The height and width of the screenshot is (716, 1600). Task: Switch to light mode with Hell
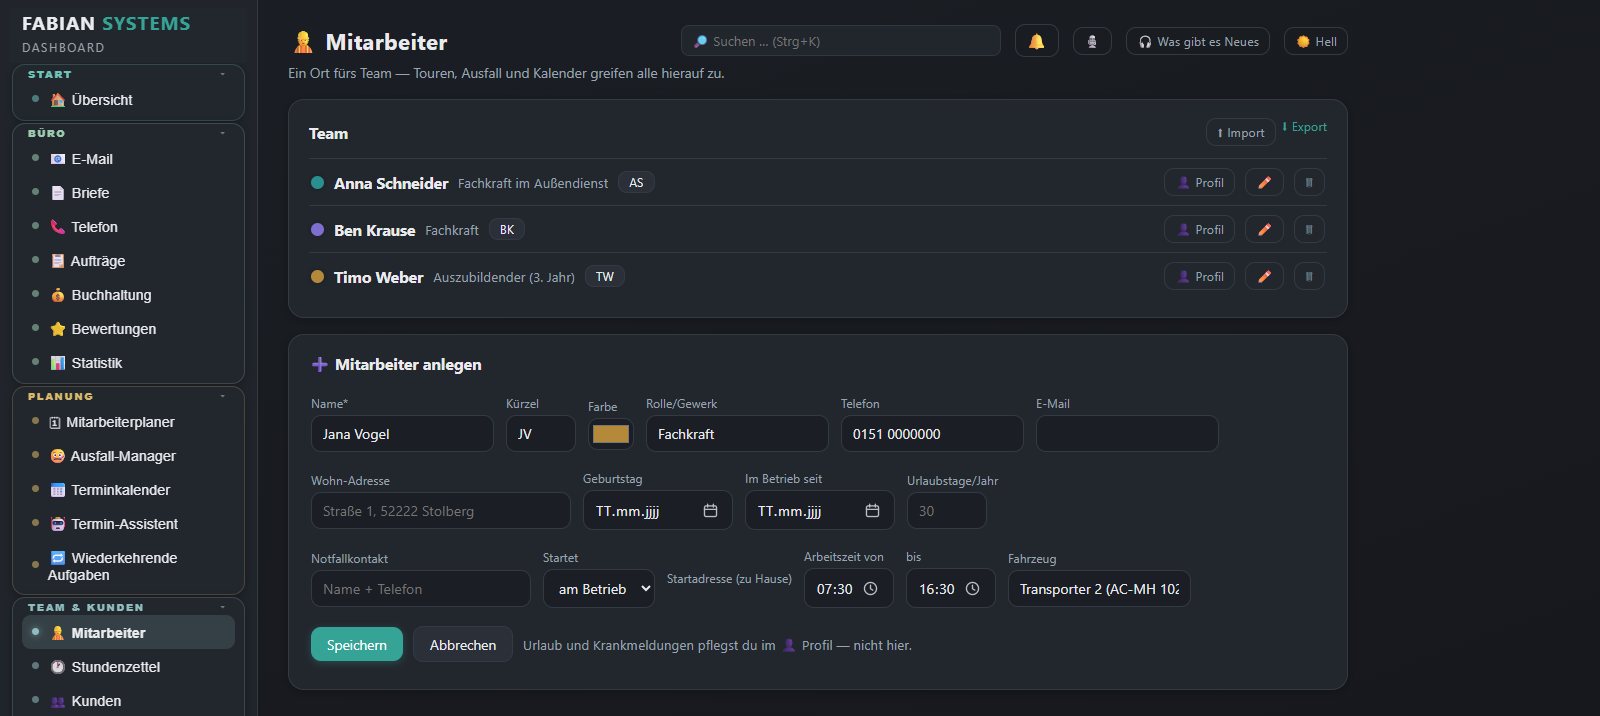coord(1316,41)
